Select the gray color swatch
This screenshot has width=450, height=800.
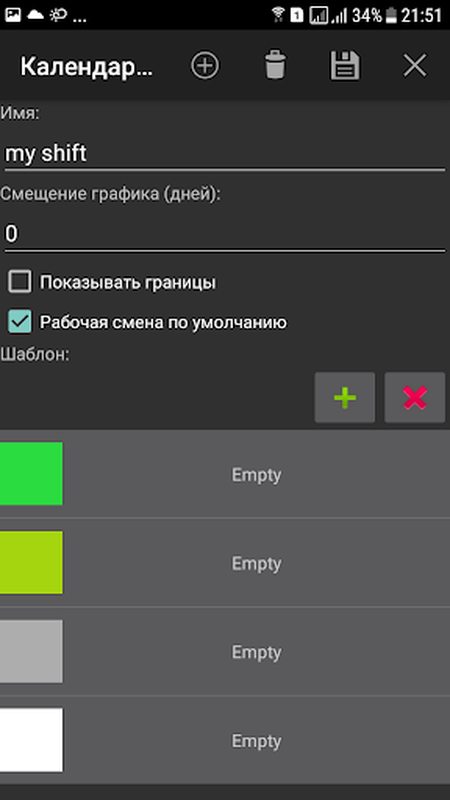point(31,651)
